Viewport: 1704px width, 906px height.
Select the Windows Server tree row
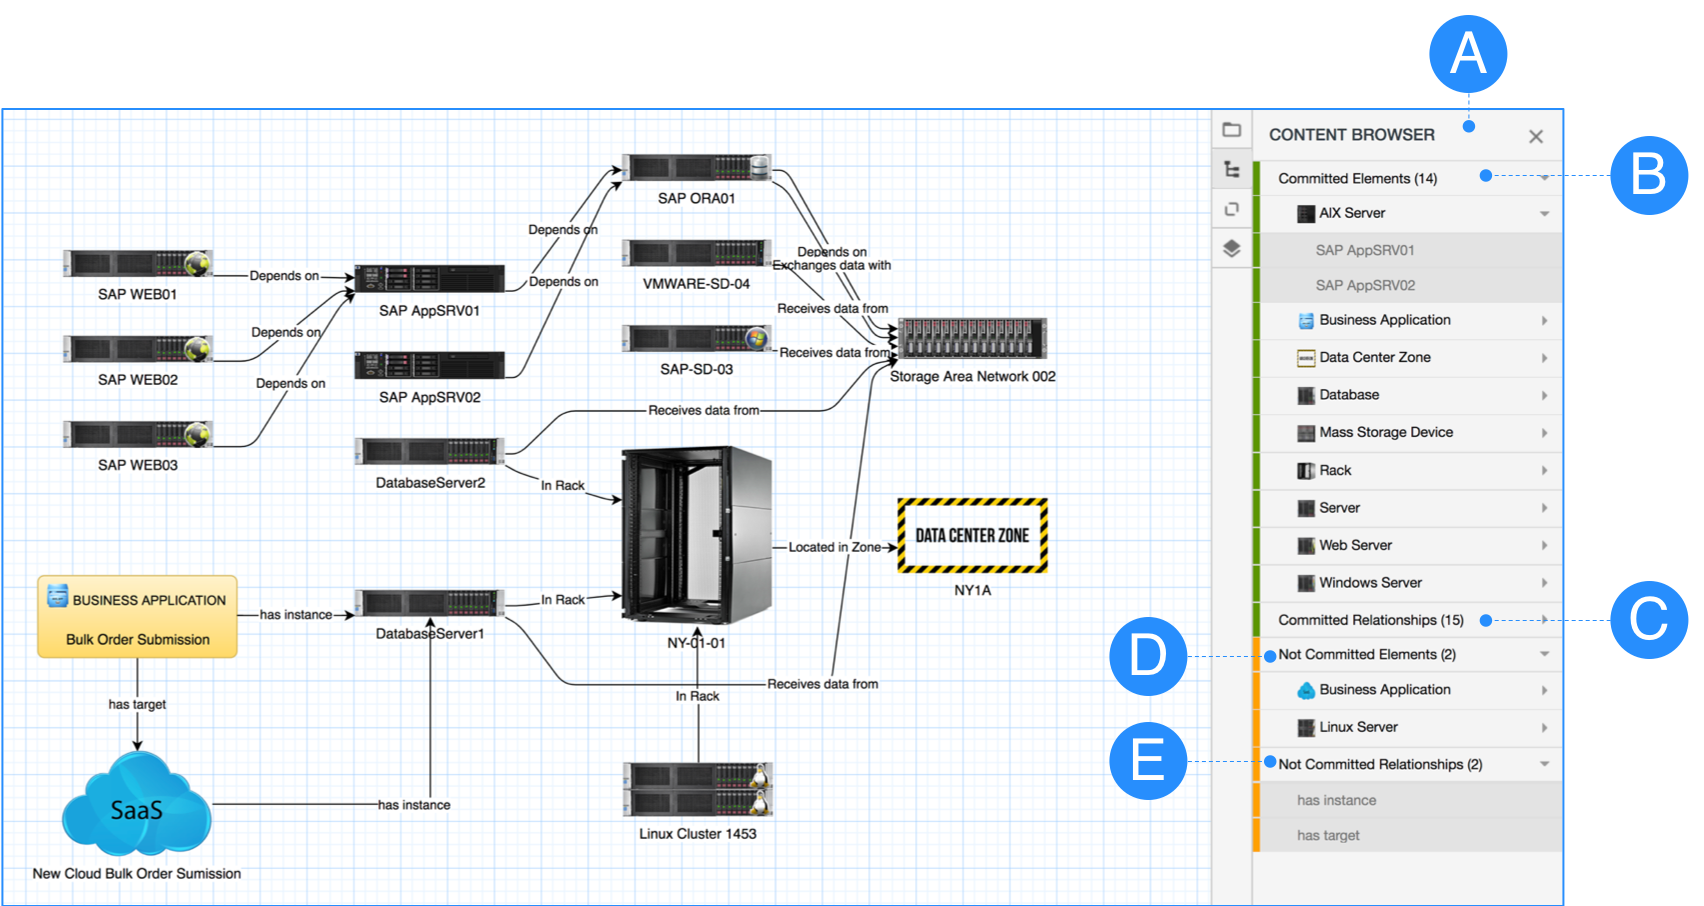point(1410,583)
